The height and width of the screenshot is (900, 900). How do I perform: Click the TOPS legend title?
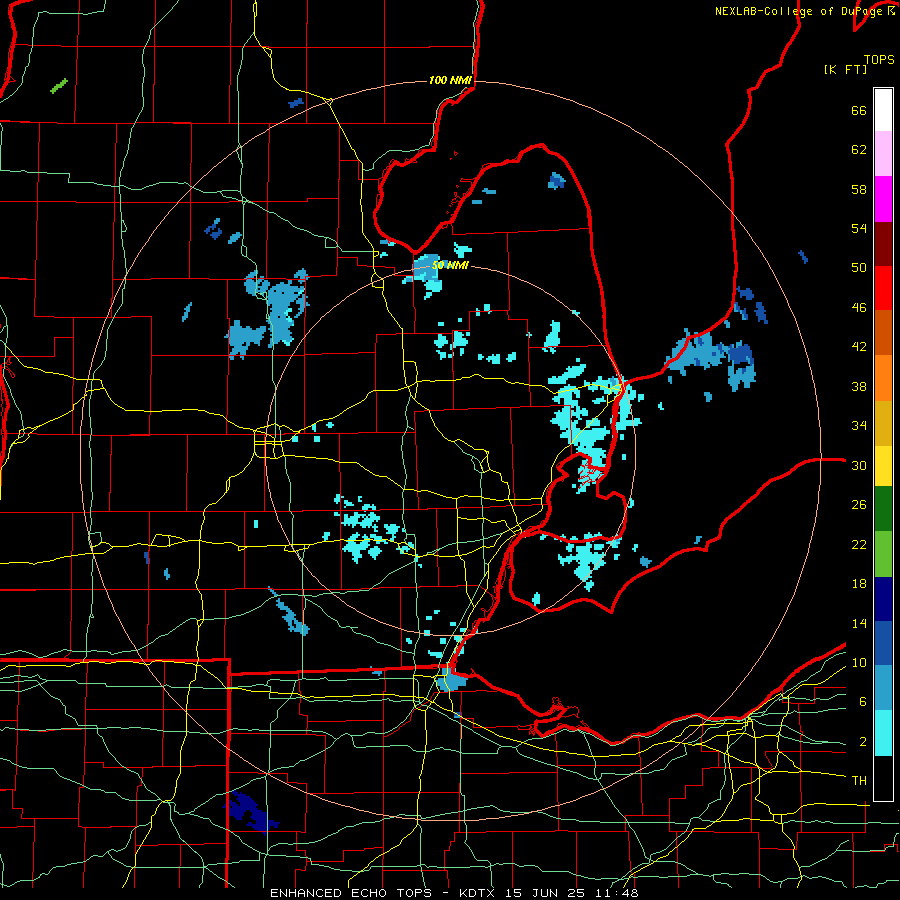coord(879,59)
